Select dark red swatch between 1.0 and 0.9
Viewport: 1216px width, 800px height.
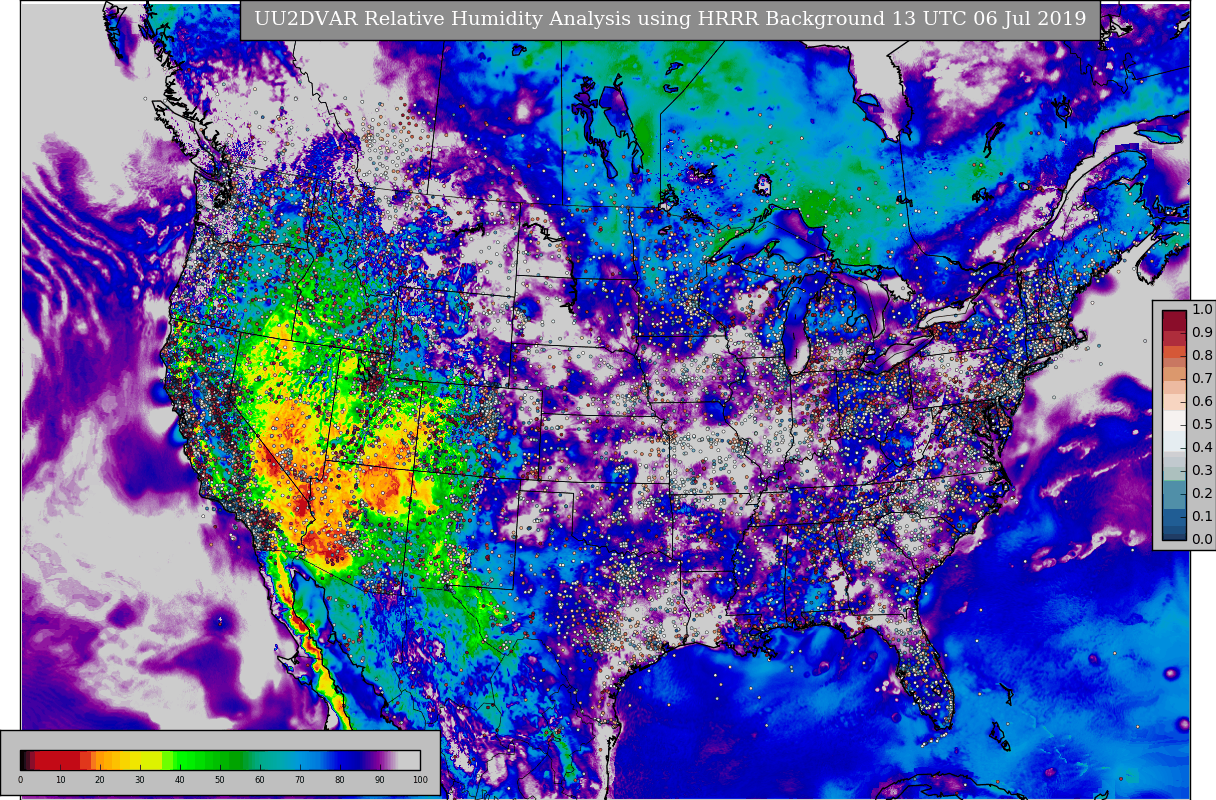[1174, 321]
